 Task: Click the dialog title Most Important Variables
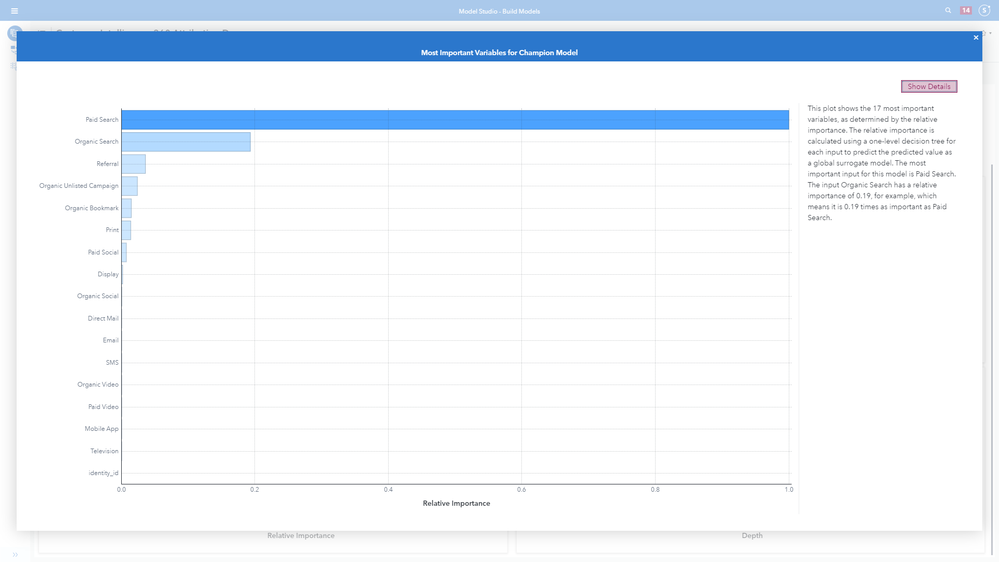(x=500, y=53)
